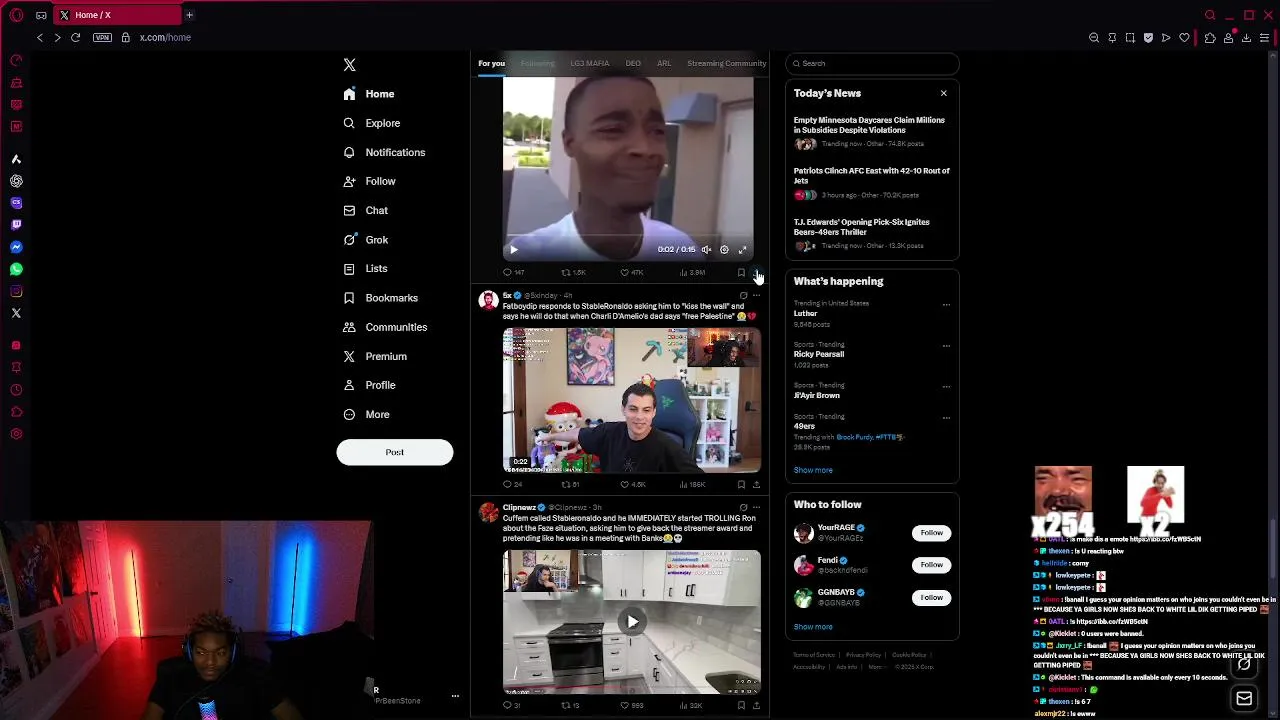Open Easy Setup sliders icon
Image resolution: width=1280 pixels, height=720 pixels.
click(x=1265, y=37)
